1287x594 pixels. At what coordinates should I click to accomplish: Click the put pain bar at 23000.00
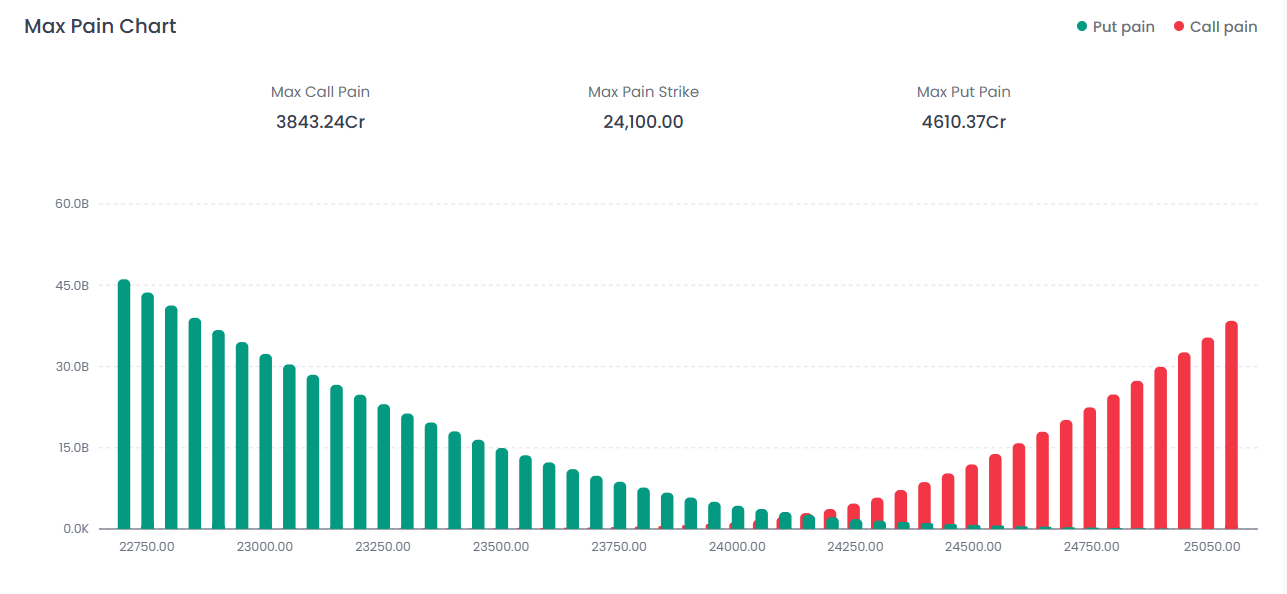265,441
